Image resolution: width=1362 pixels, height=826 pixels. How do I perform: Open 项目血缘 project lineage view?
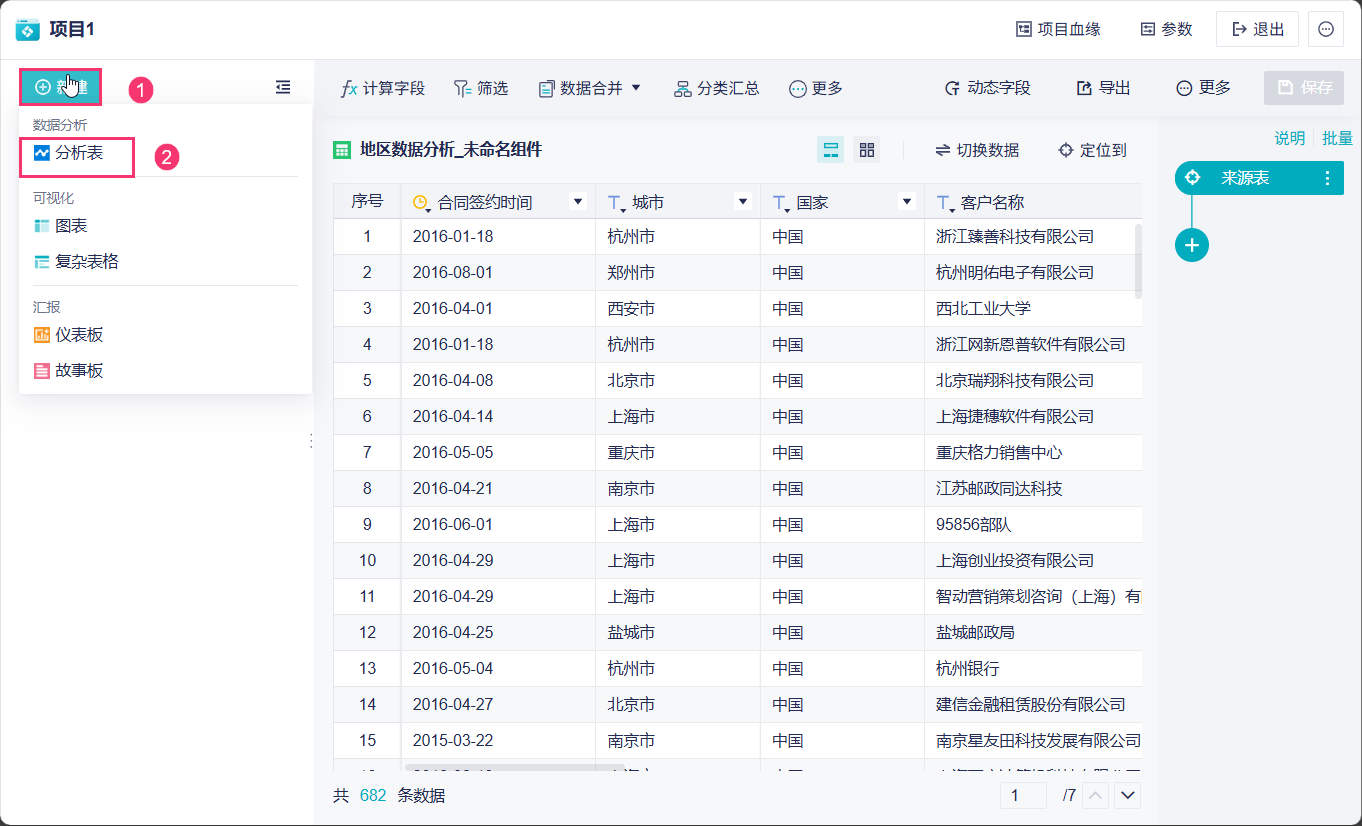coord(1058,29)
